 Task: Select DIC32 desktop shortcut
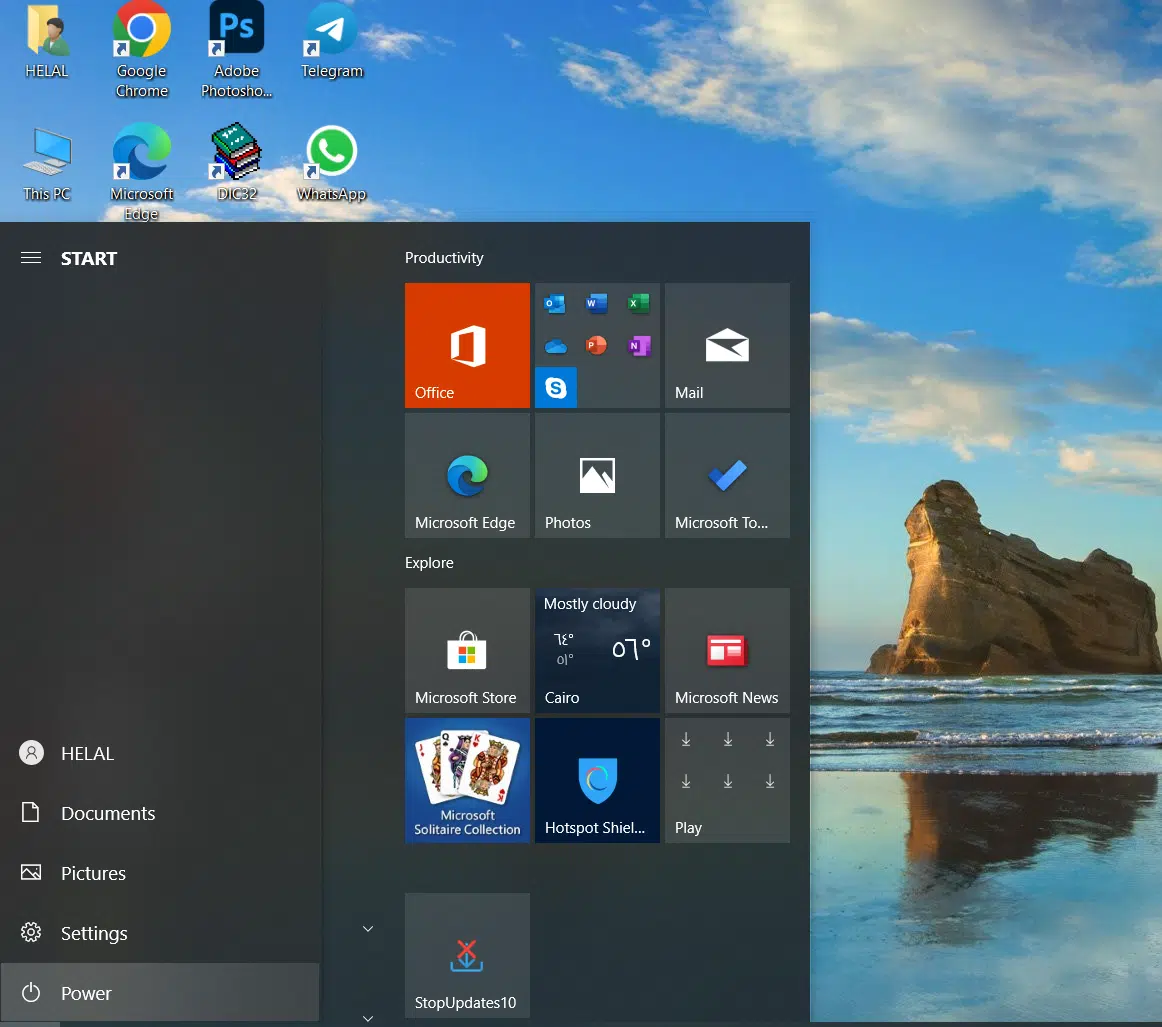tap(236, 163)
